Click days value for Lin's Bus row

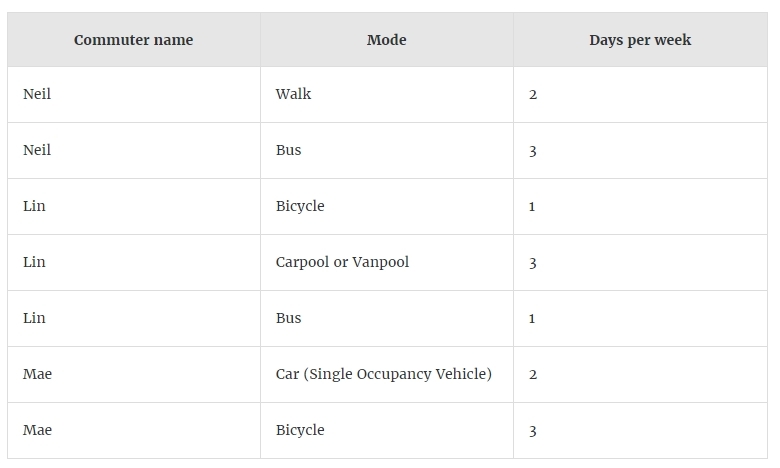point(640,318)
